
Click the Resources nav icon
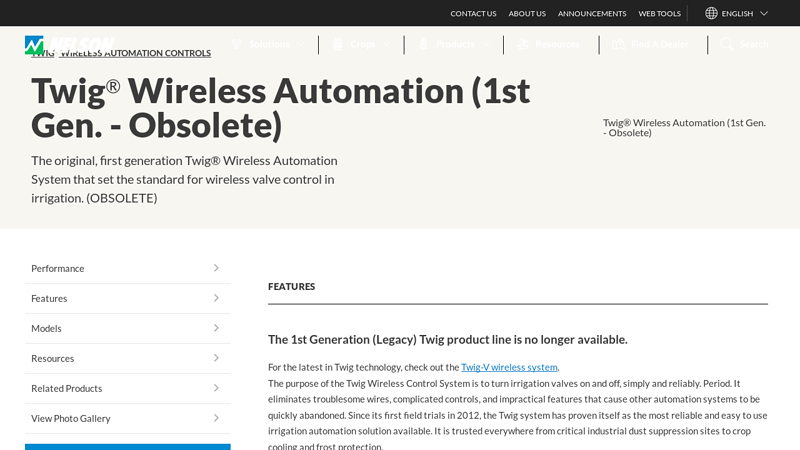click(x=522, y=44)
